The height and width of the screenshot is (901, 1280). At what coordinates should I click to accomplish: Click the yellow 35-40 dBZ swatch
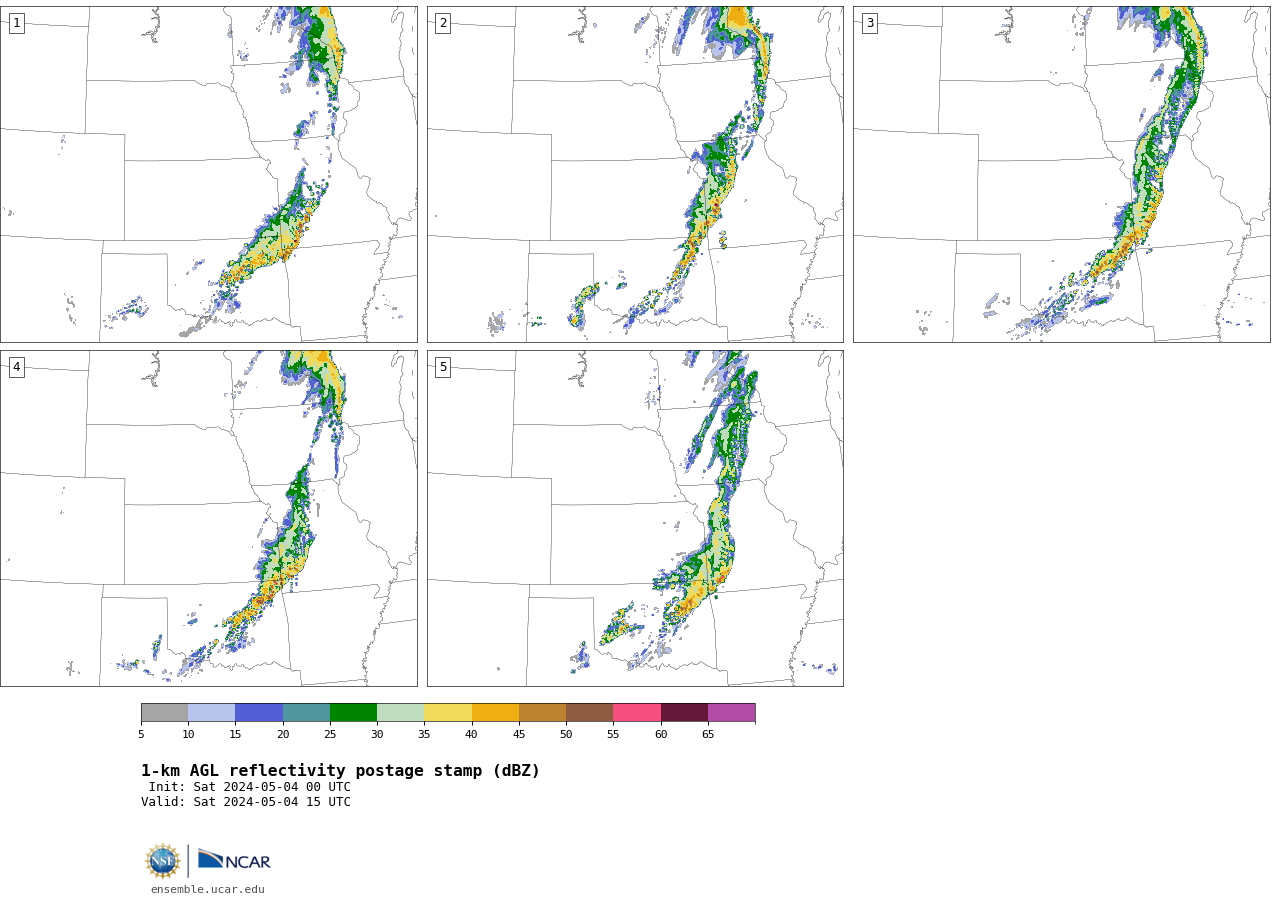coord(448,712)
